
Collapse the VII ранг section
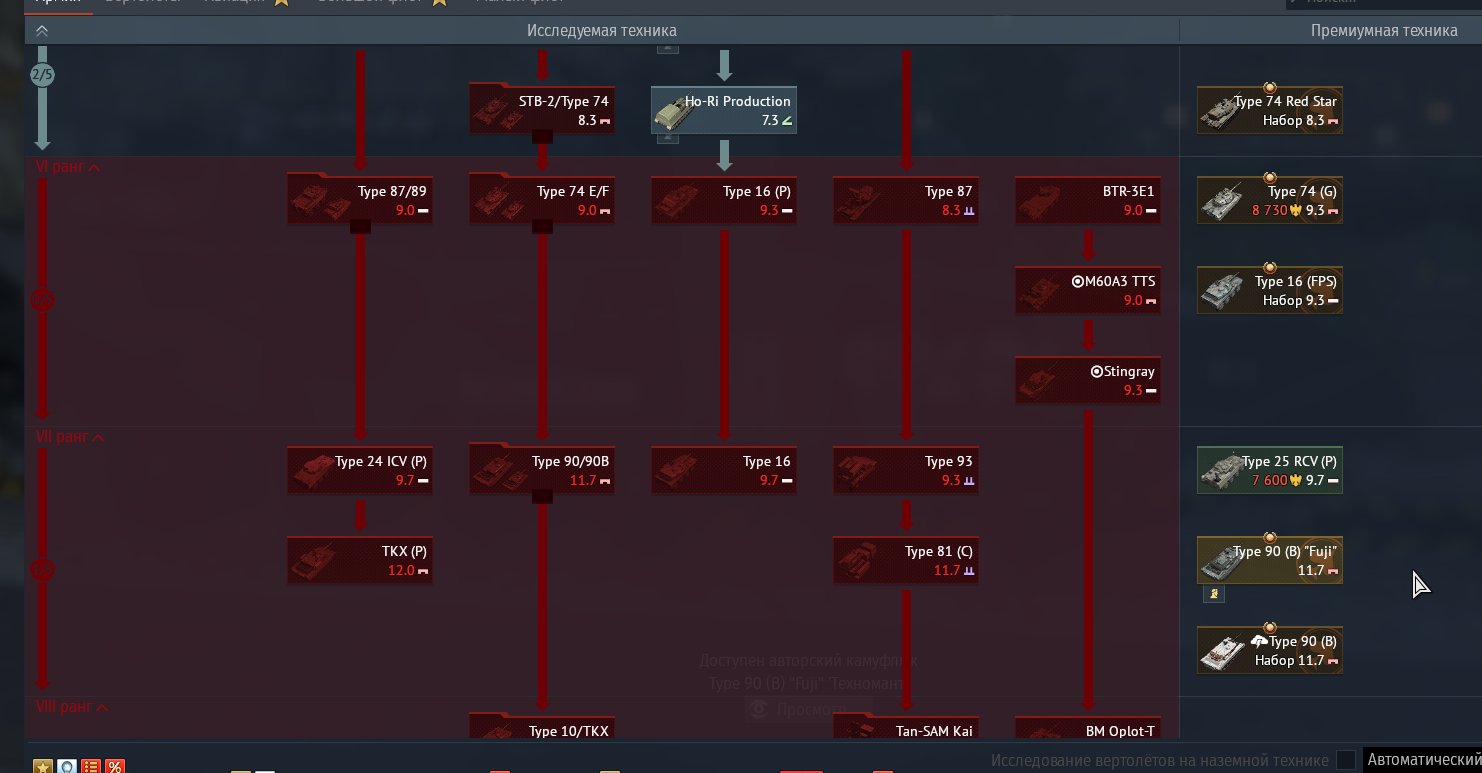coord(71,437)
